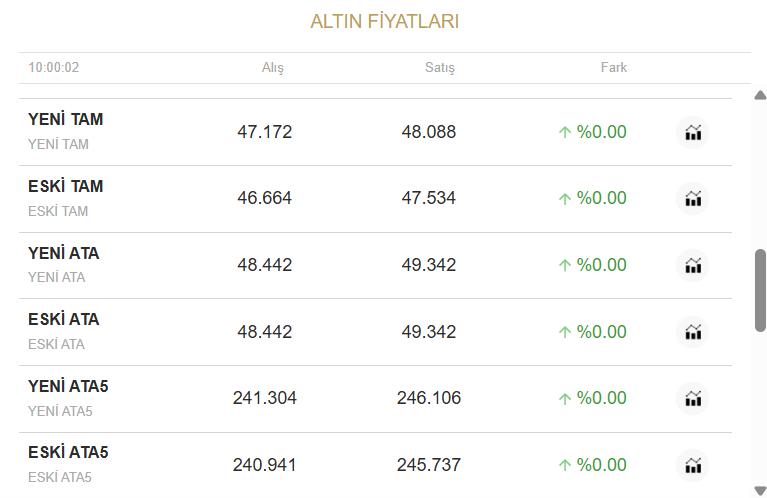This screenshot has width=767, height=498.
Task: Select the ESKİ TAM gold name
Action: (65, 186)
